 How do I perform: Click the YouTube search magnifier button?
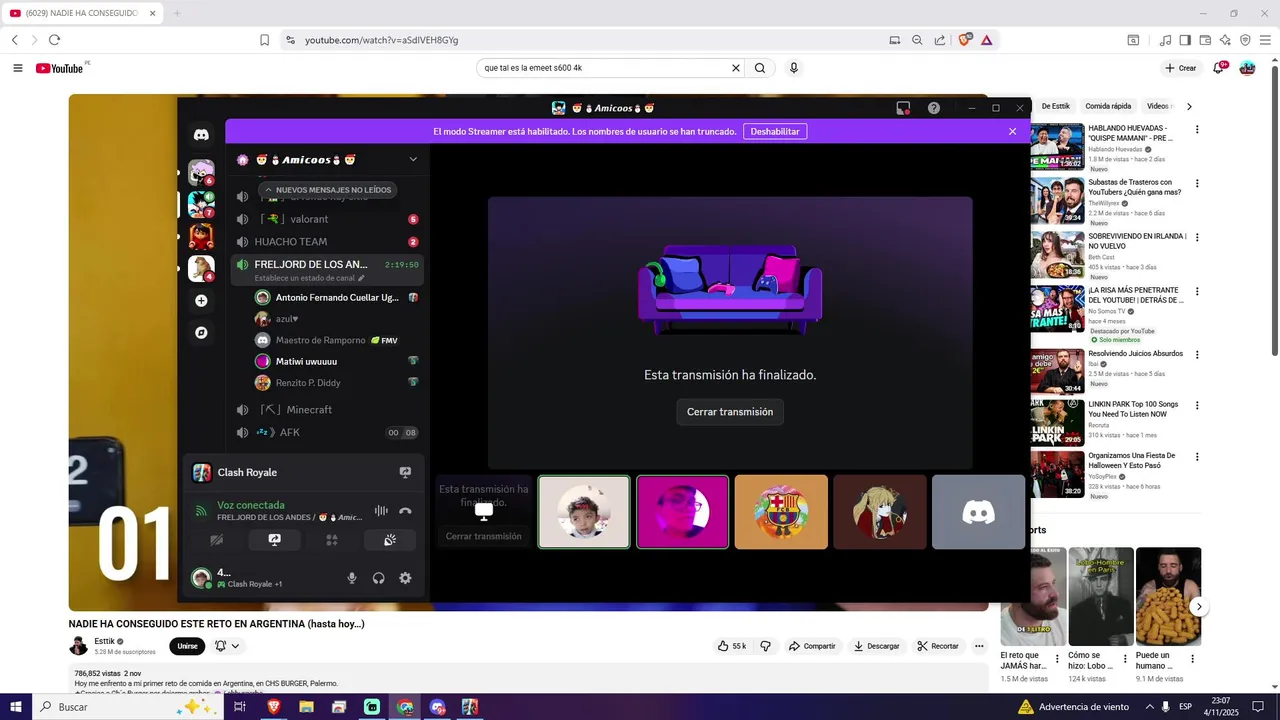760,68
